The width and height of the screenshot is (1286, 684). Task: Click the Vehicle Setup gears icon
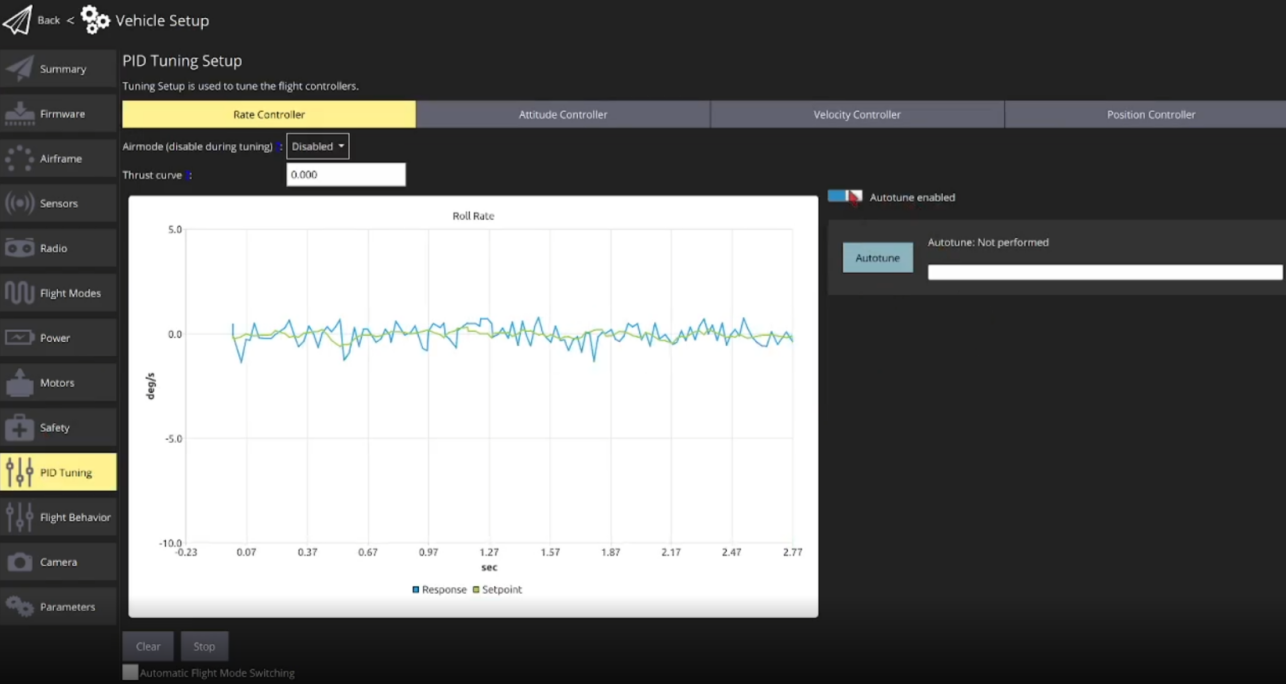point(95,20)
